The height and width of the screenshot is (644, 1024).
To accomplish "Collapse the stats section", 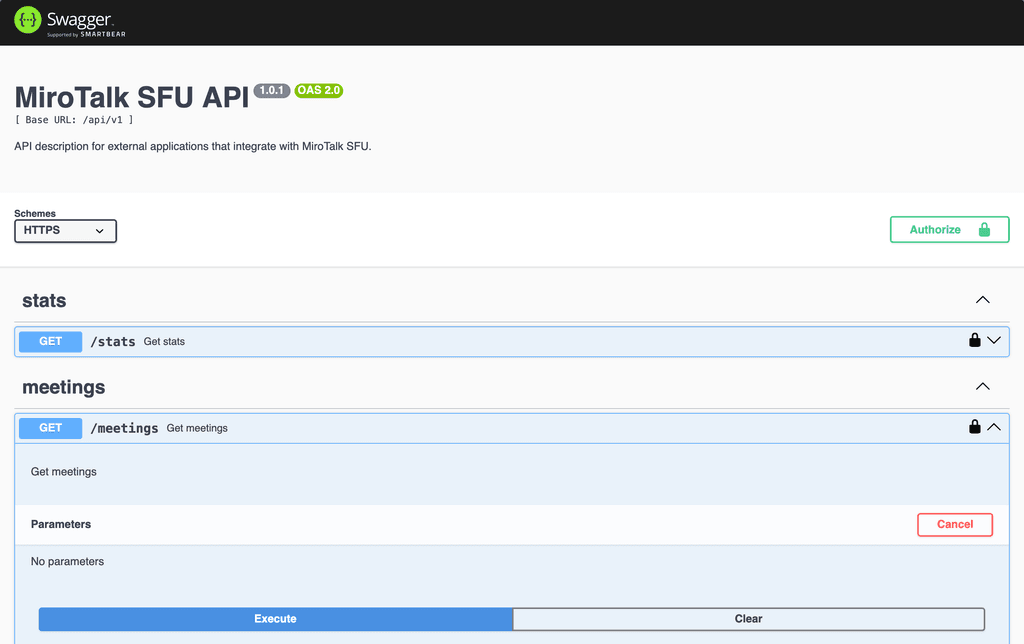I will tap(982, 300).
